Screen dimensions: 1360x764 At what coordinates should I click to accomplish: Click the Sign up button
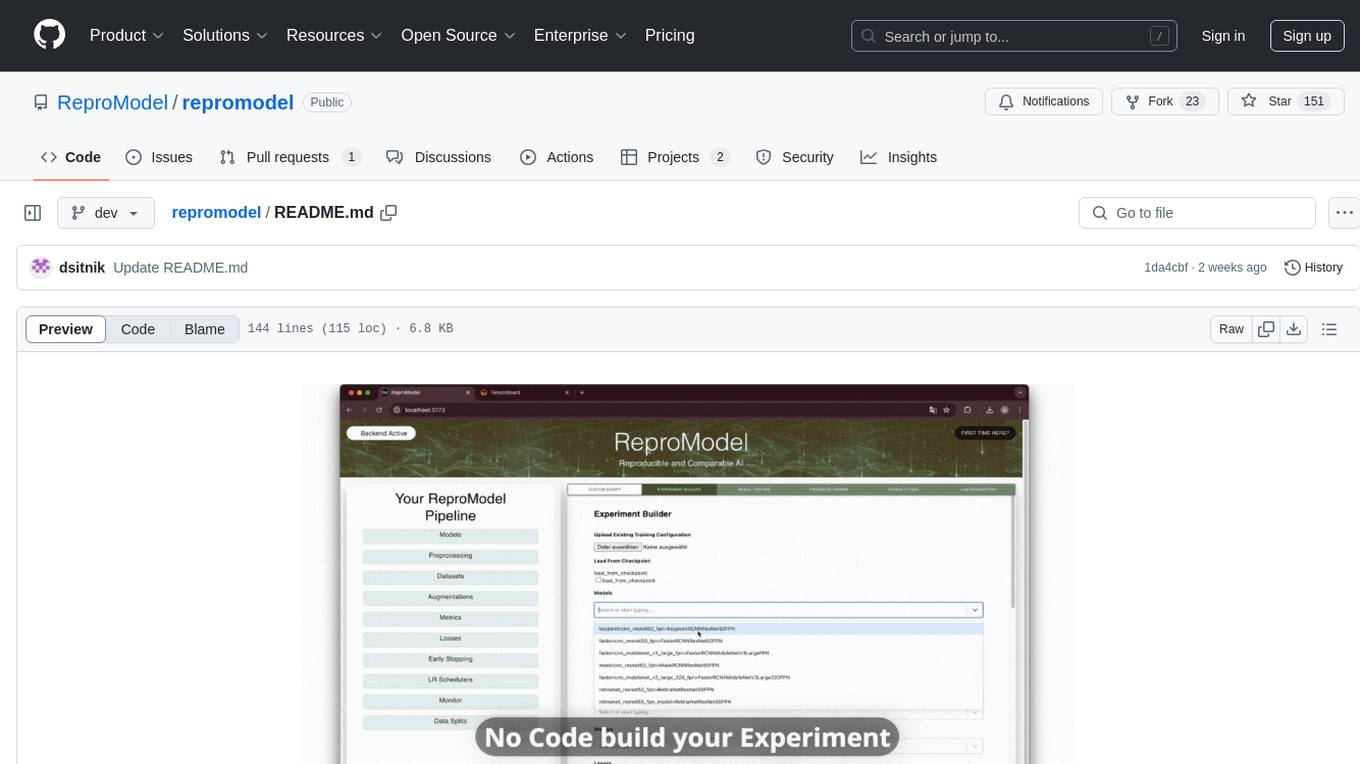1307,36
